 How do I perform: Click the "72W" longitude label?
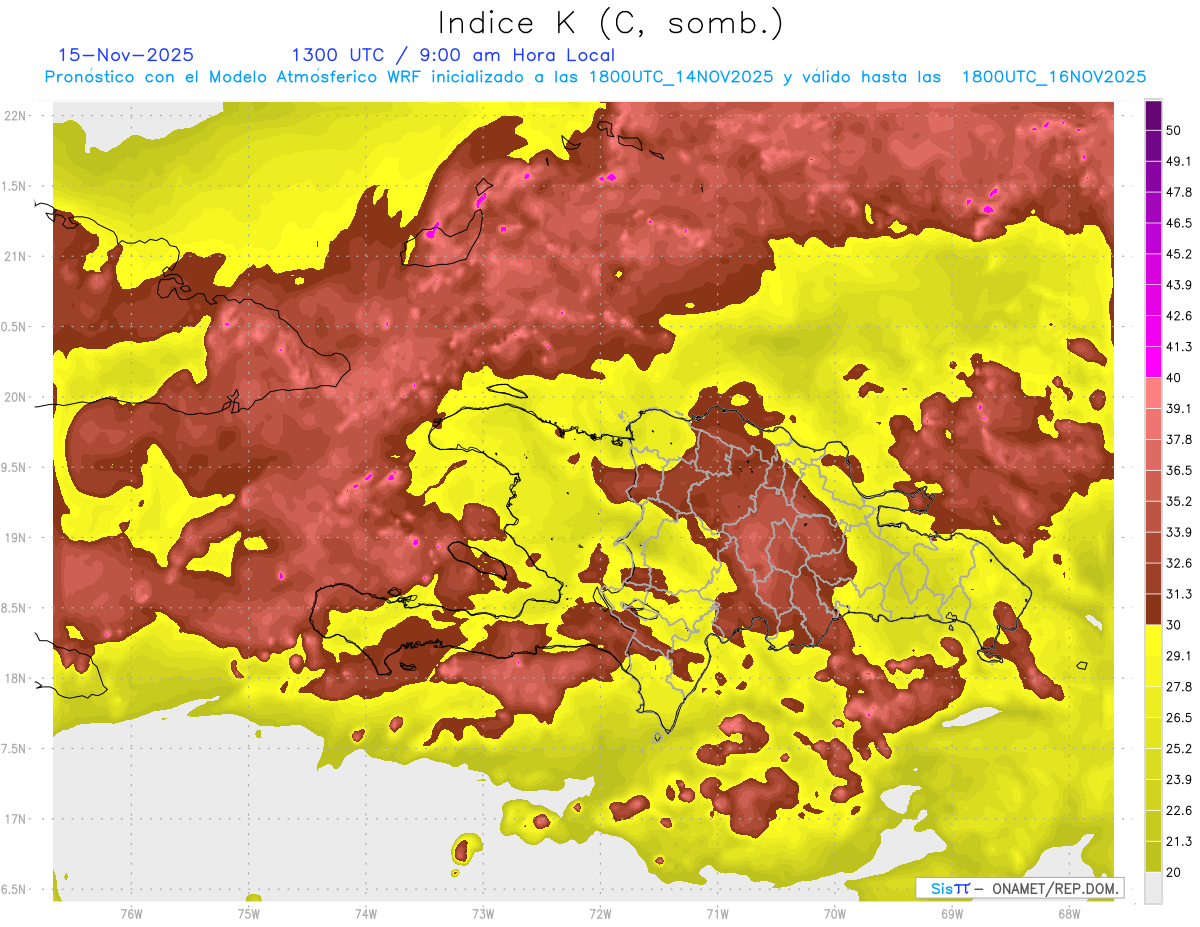click(601, 914)
